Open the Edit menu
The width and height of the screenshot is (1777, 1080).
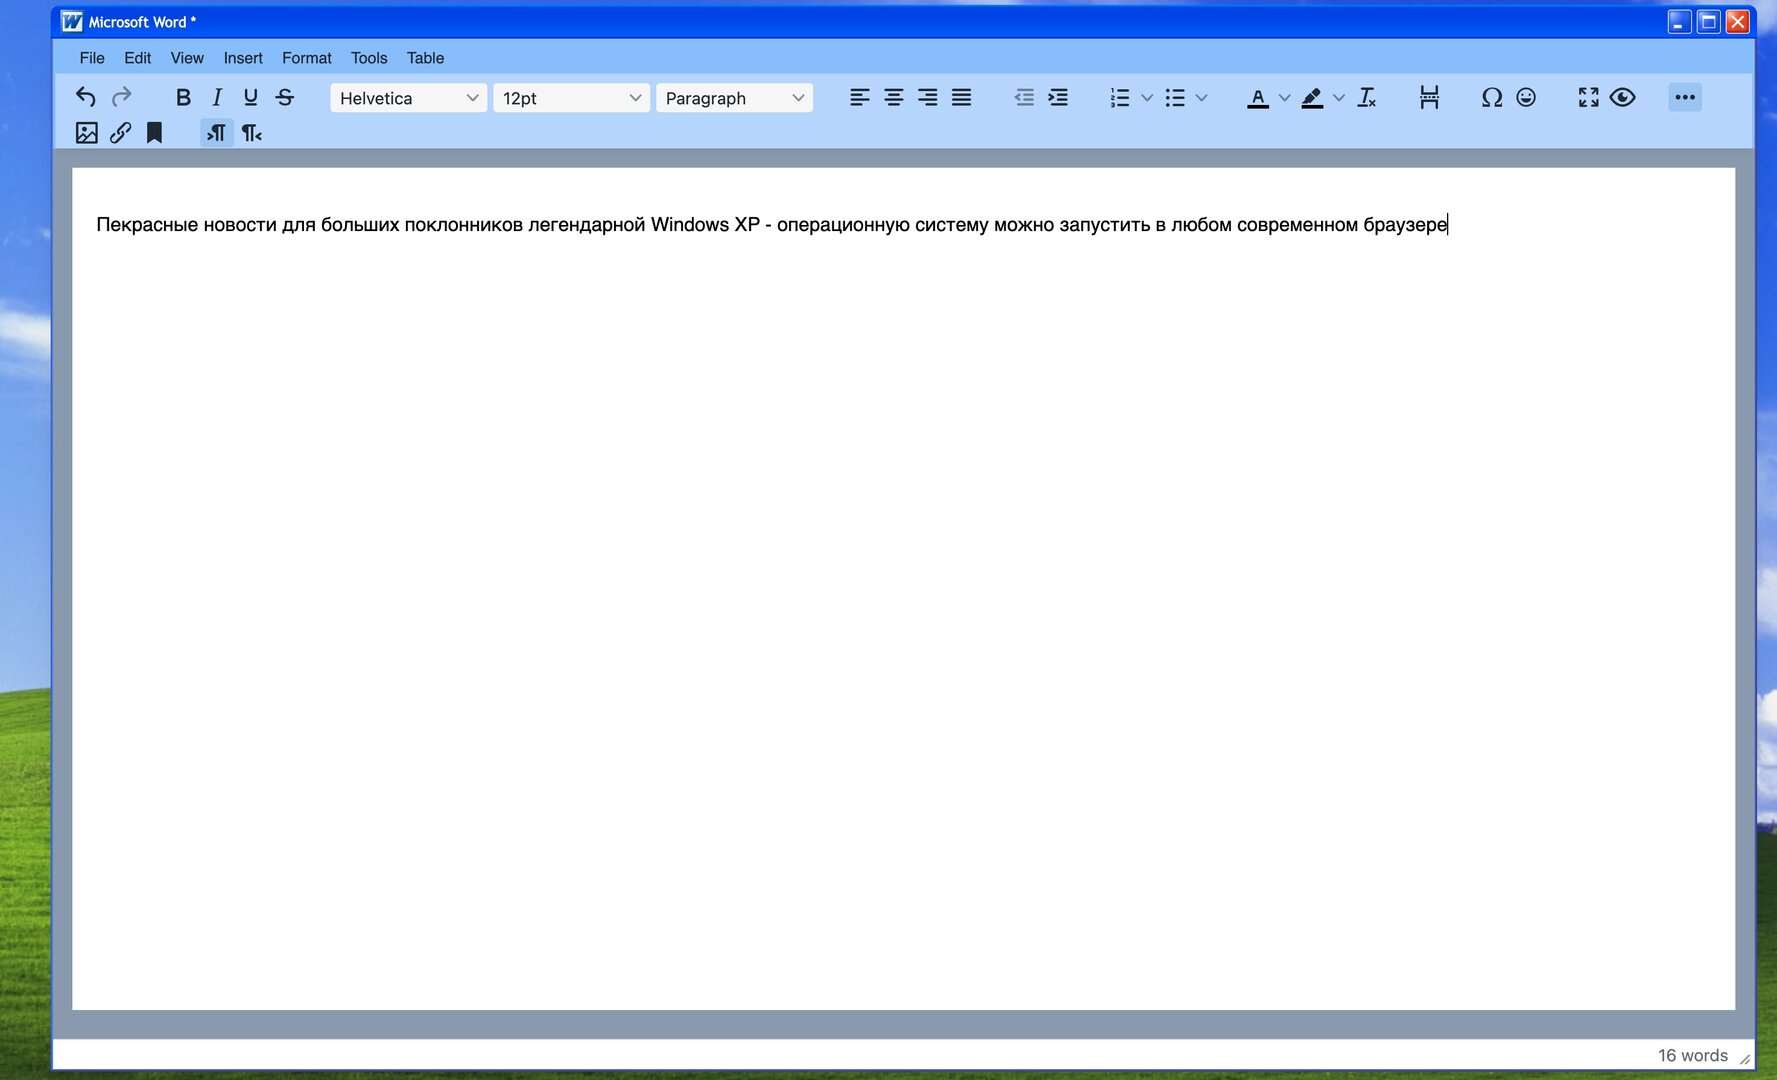[x=138, y=58]
